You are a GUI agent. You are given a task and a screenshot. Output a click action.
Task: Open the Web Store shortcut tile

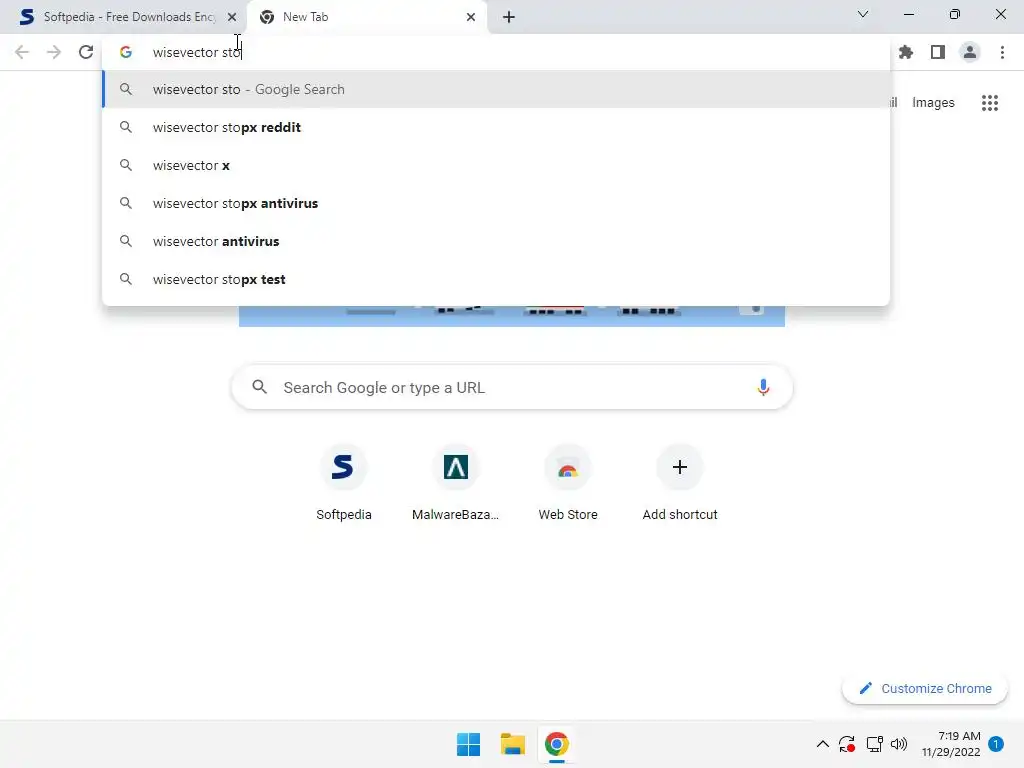568,483
